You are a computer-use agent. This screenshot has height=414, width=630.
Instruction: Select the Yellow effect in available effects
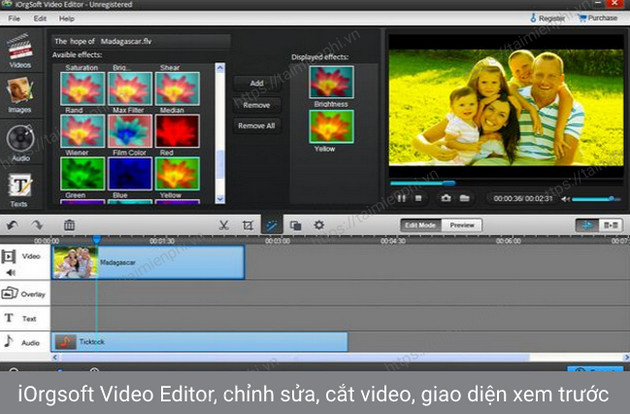point(177,174)
